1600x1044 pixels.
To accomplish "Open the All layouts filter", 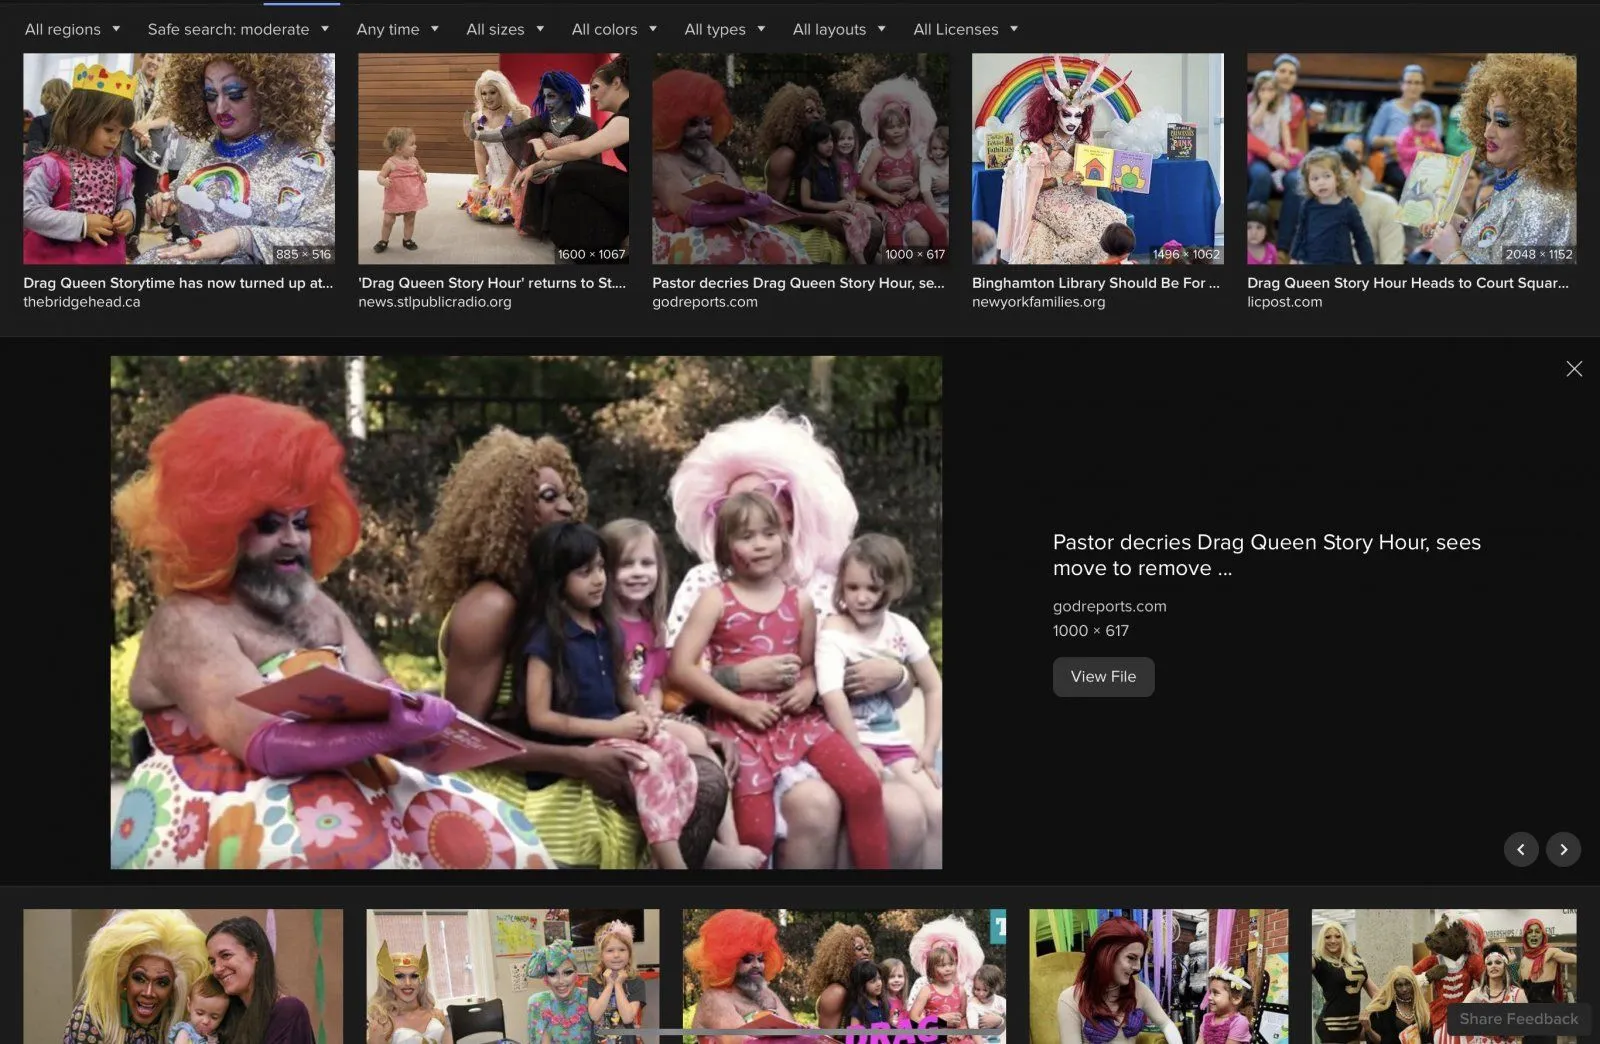I will pos(839,29).
